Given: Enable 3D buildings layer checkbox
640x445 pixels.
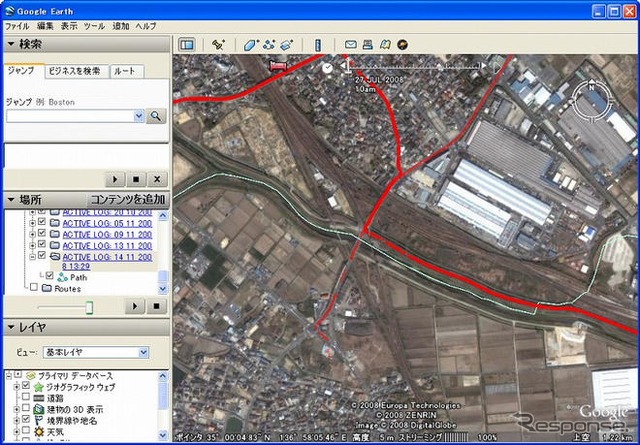Looking at the screenshot, I should (26, 408).
